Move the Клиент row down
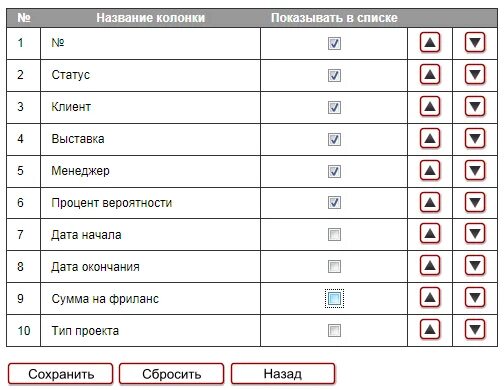 pos(475,106)
